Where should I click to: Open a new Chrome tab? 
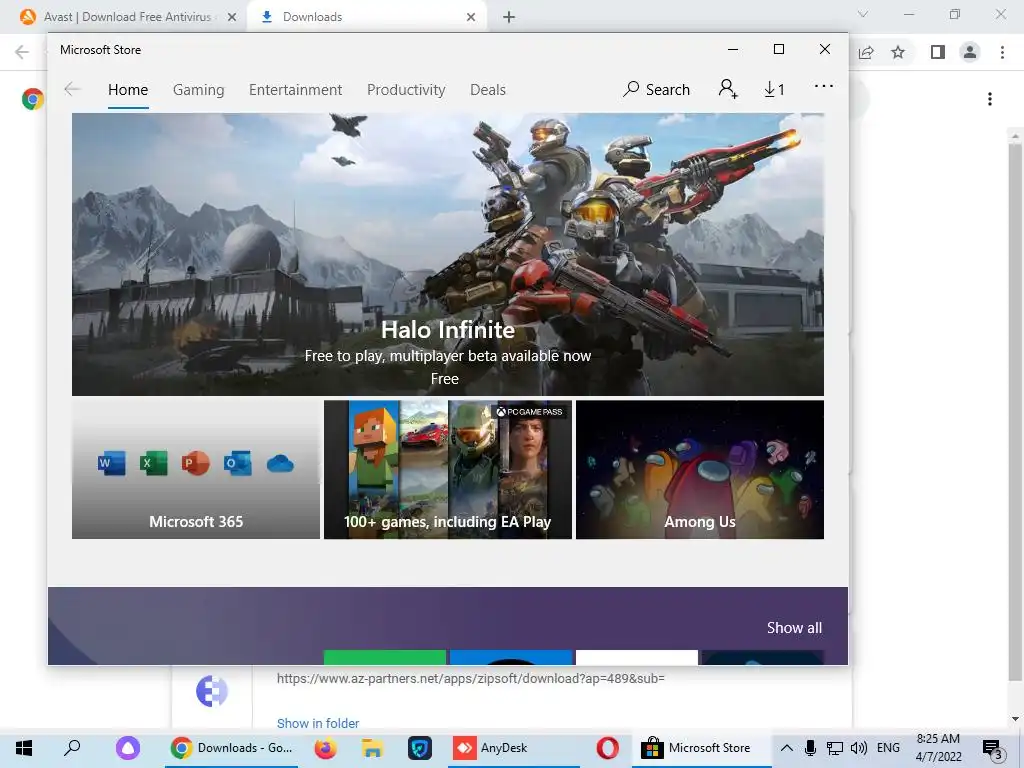[509, 17]
